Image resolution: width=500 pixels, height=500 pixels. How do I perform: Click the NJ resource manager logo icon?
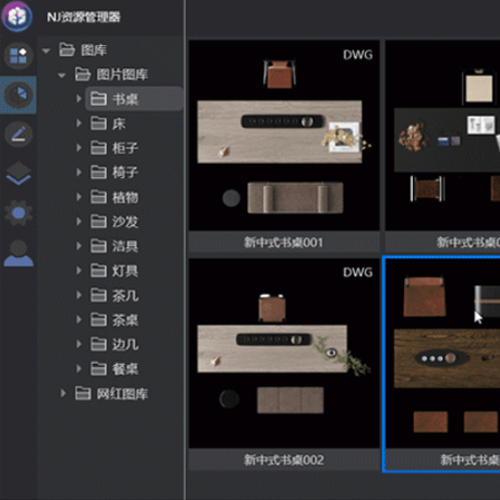tap(17, 17)
